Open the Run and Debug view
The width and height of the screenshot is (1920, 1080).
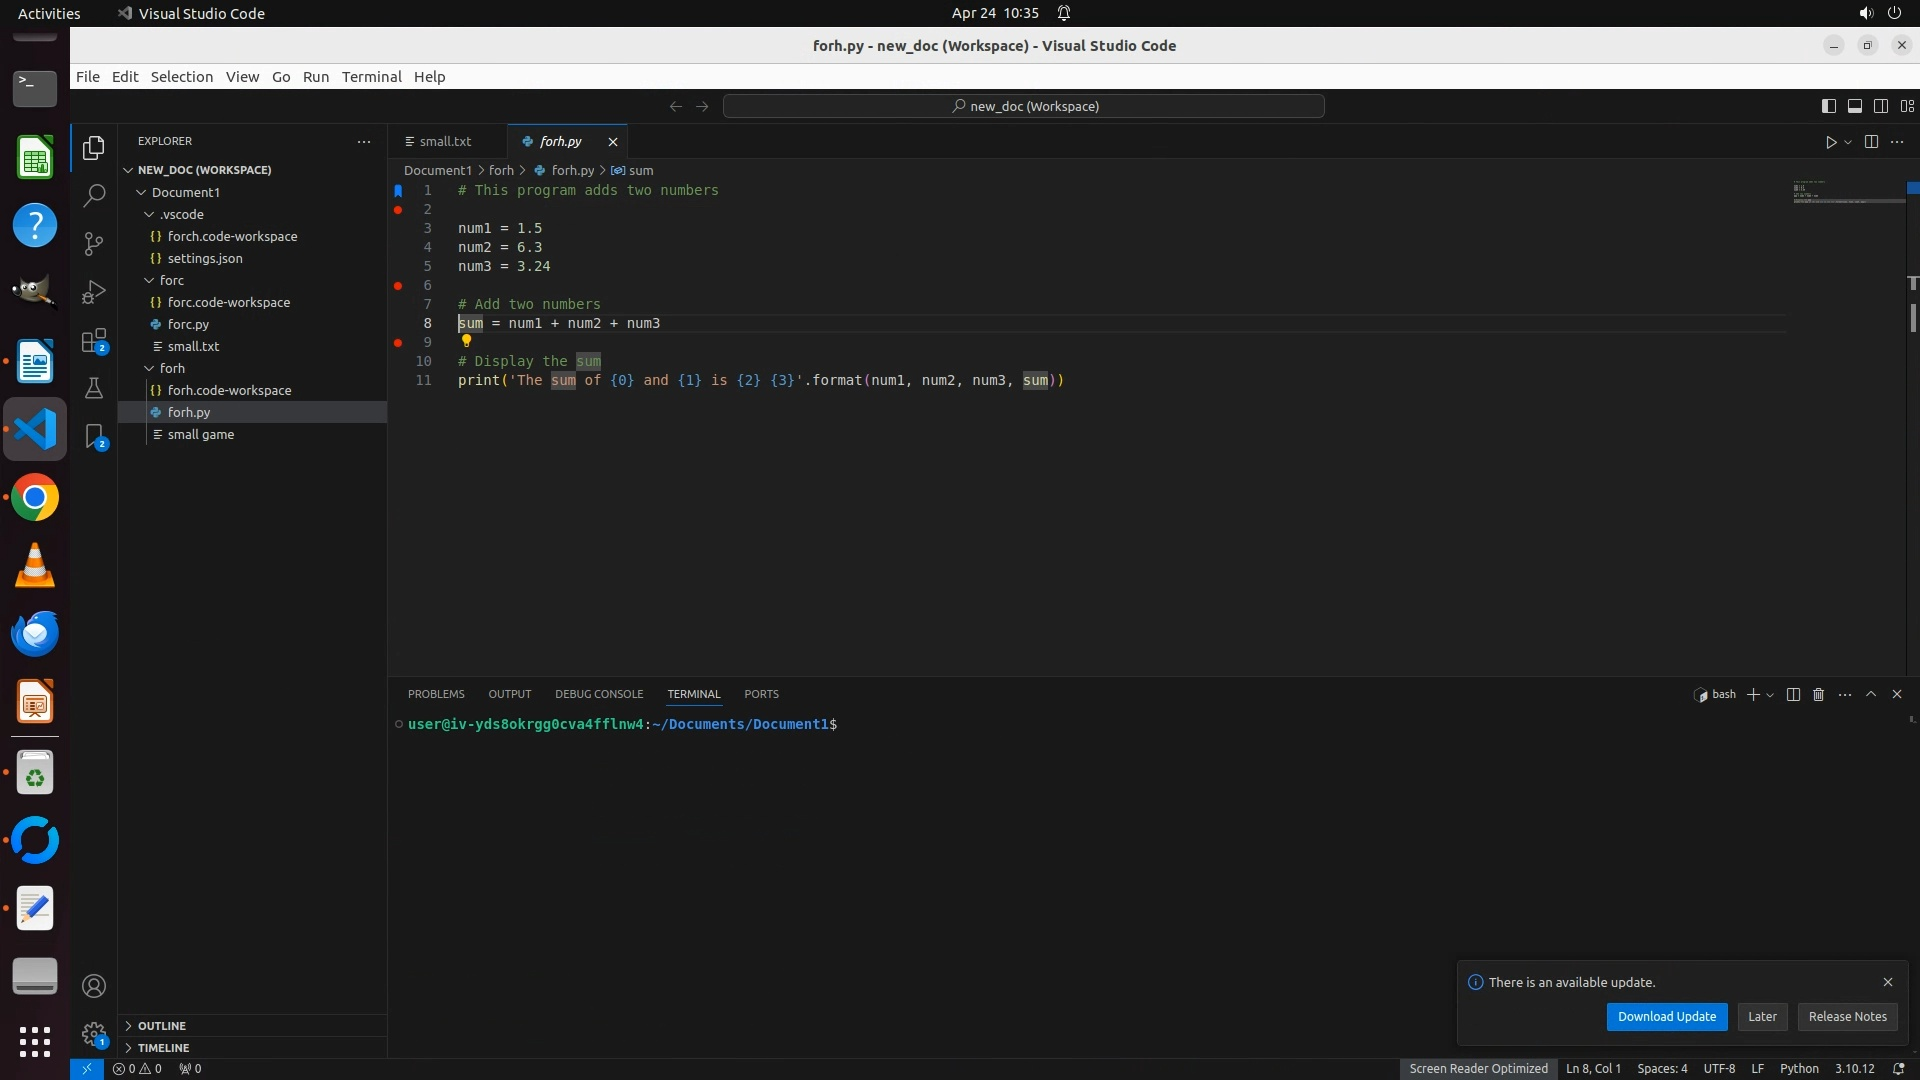click(94, 292)
